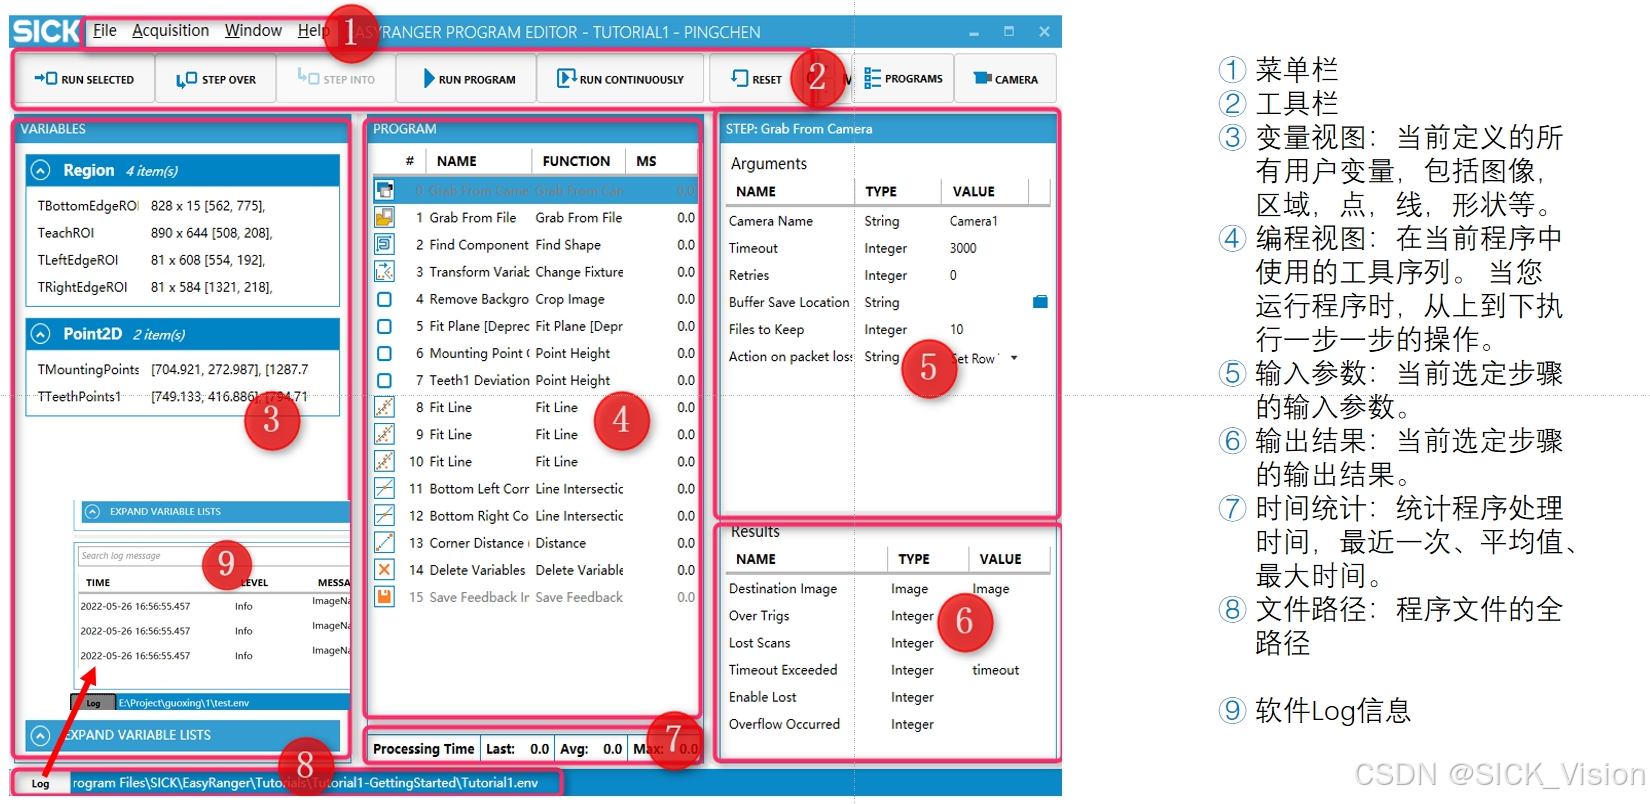The width and height of the screenshot is (1650, 804).
Task: Open the Help menu
Action: [313, 31]
